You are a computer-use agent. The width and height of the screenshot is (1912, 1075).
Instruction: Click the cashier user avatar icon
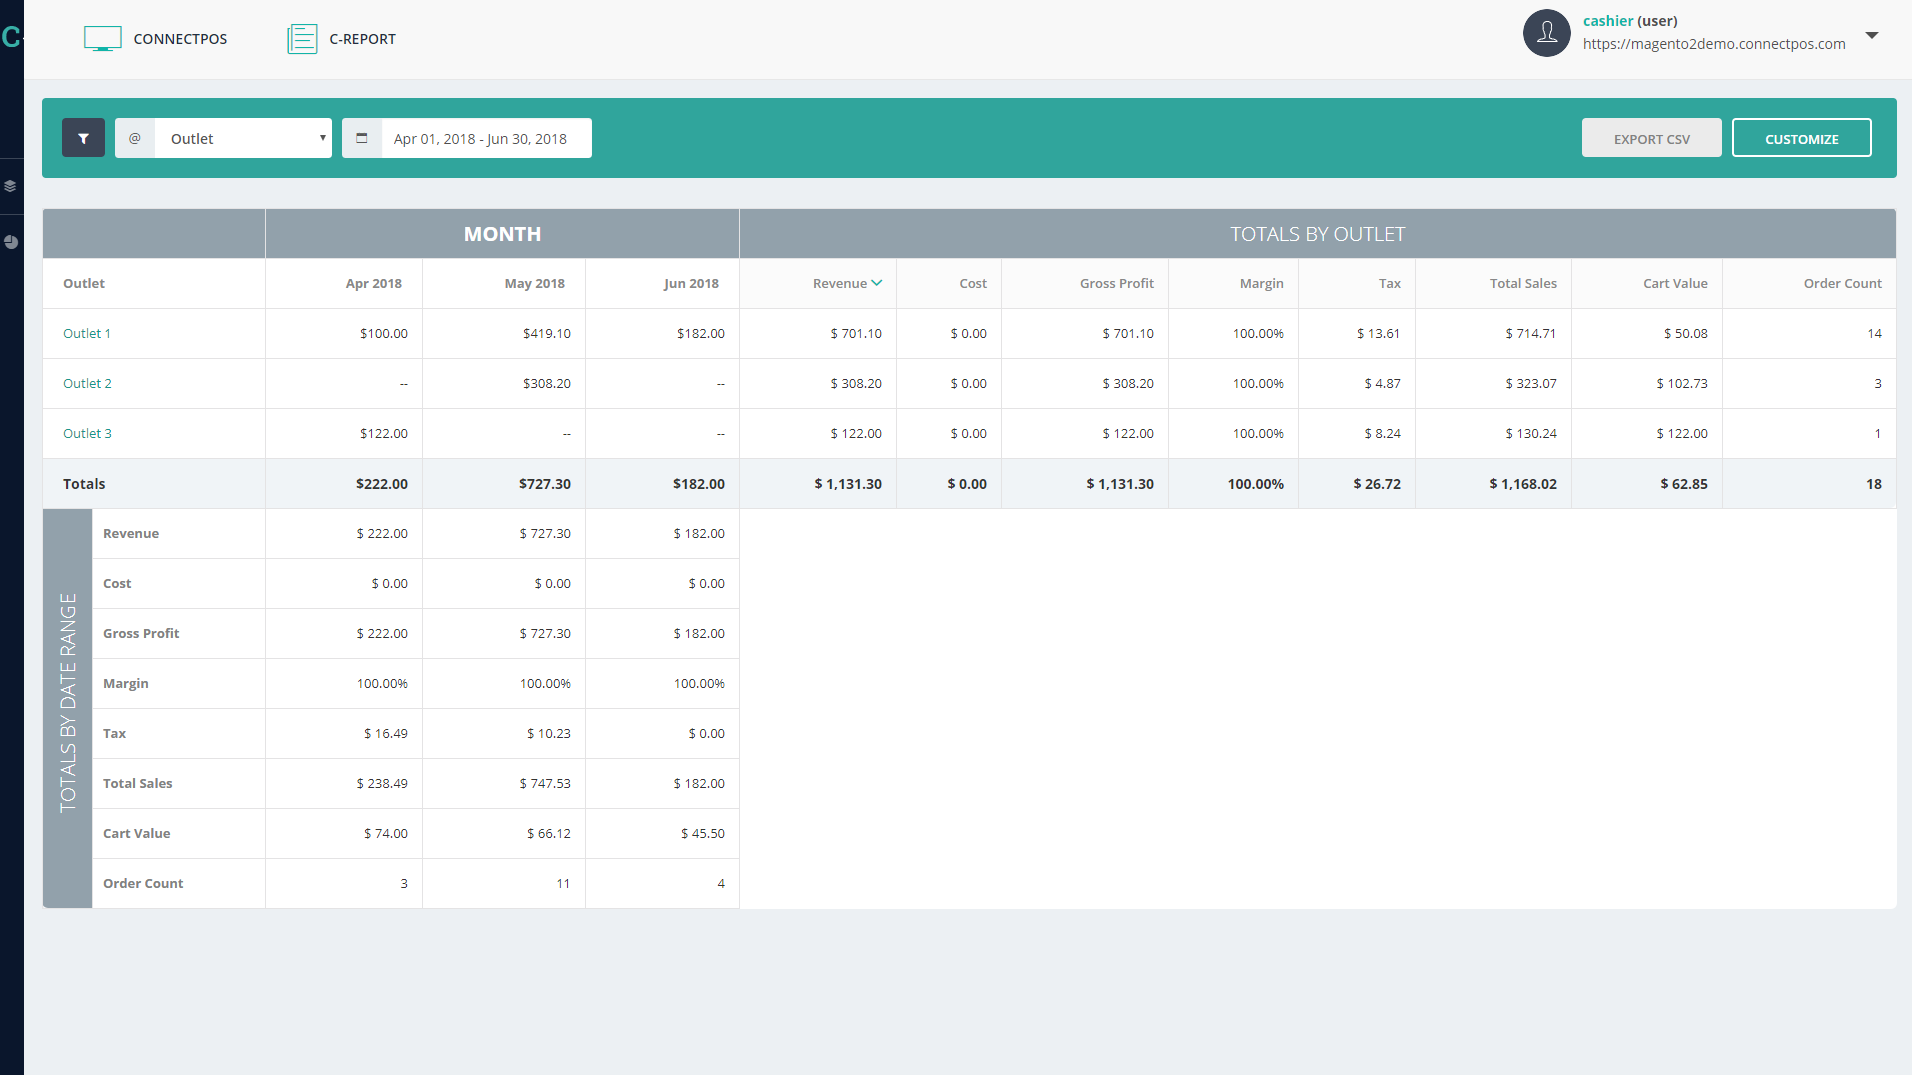(1545, 33)
